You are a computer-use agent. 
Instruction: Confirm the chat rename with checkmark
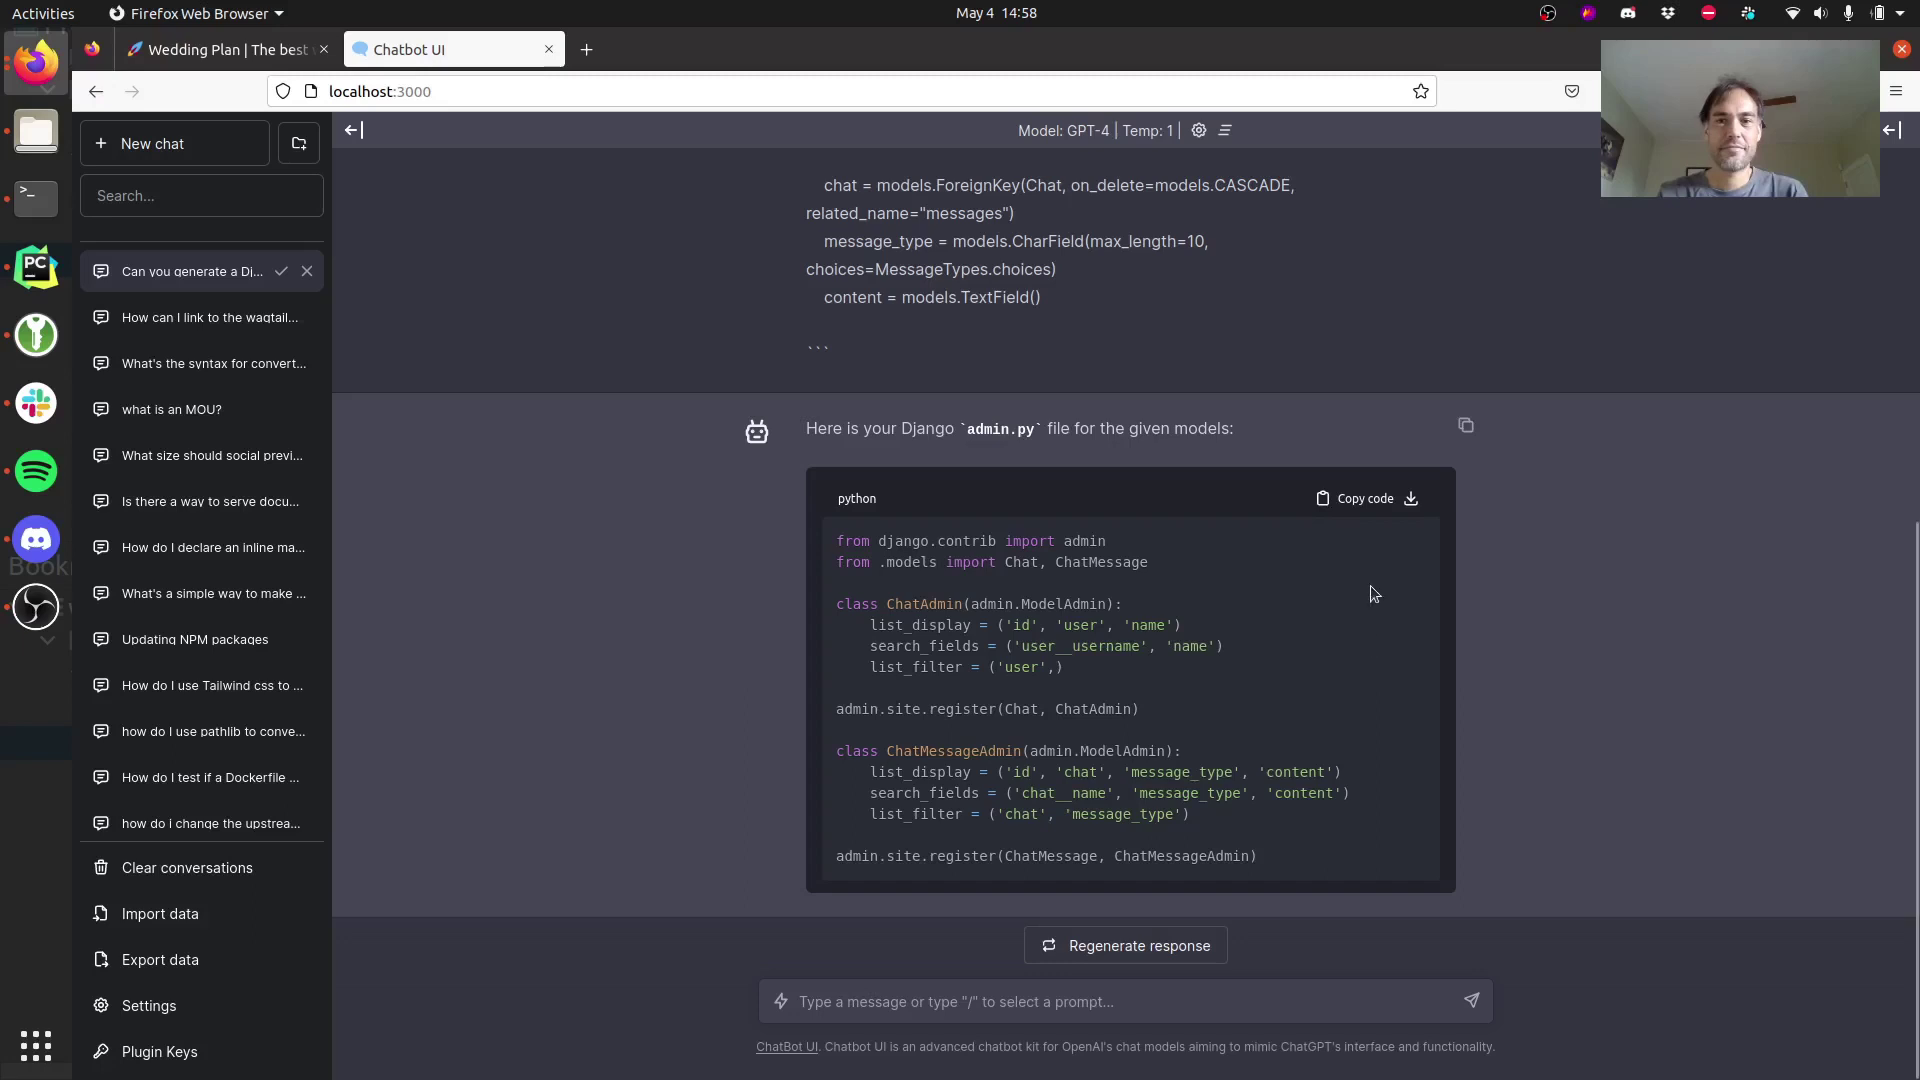pos(282,272)
